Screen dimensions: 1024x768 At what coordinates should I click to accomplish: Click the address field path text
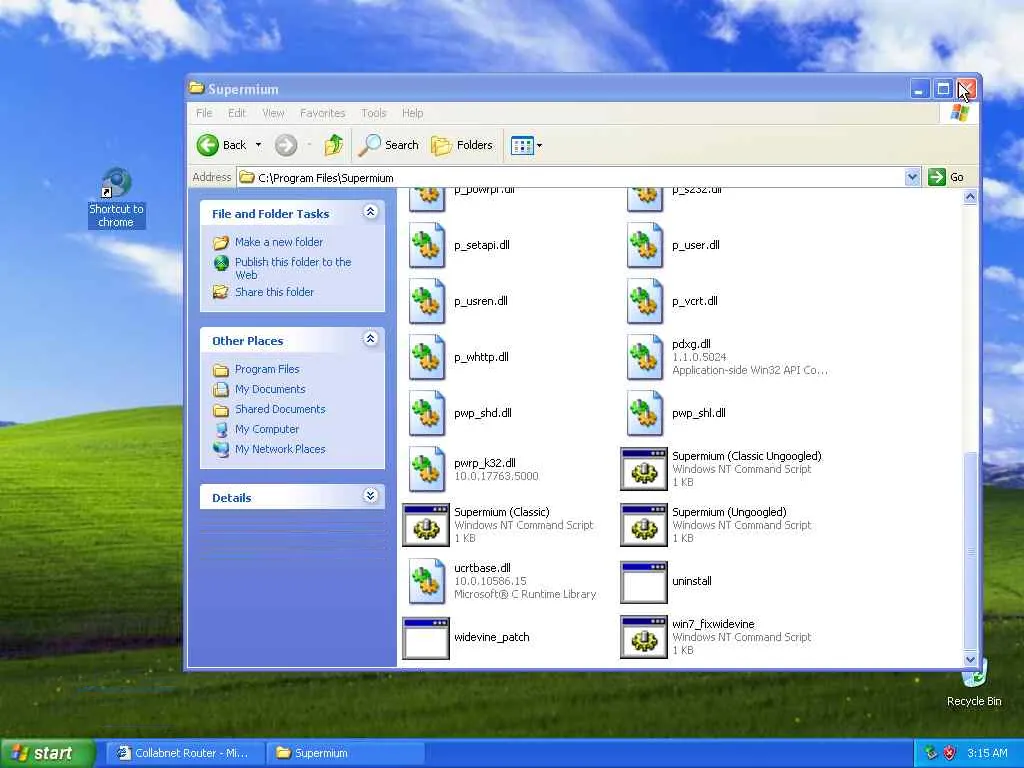325,178
